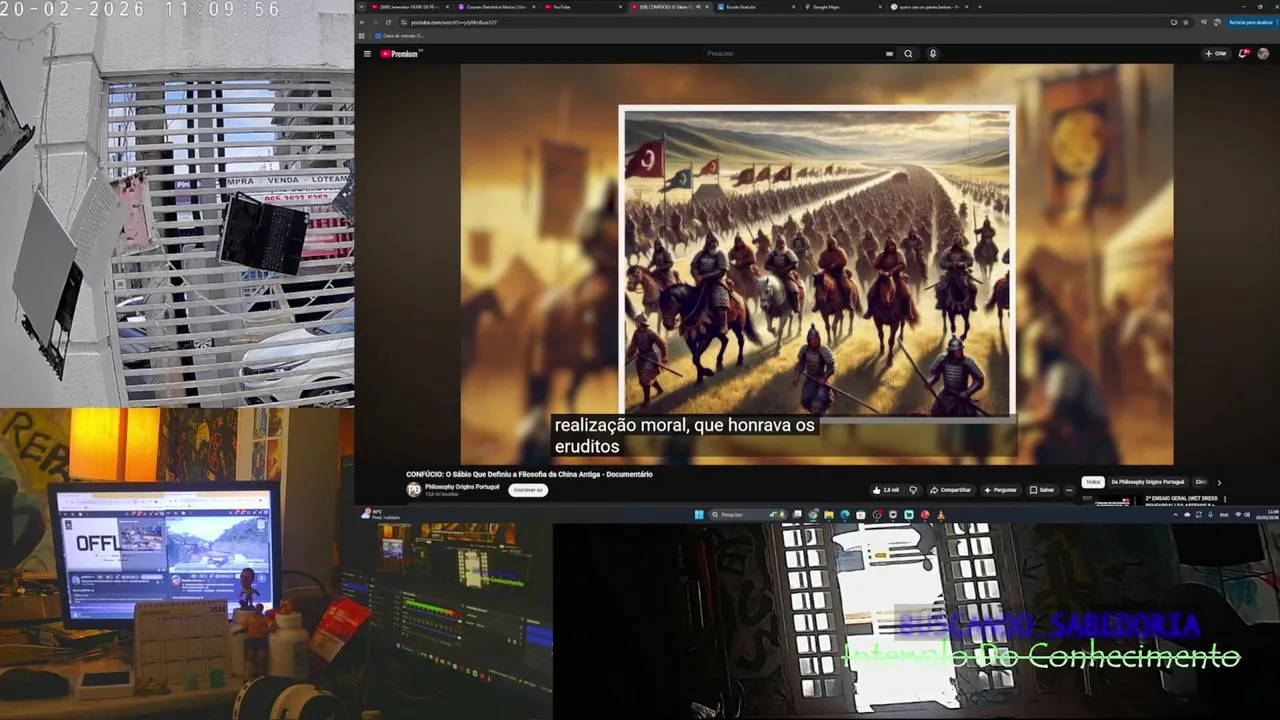Open the YouTube hamburger guide menu

pyautogui.click(x=367, y=54)
